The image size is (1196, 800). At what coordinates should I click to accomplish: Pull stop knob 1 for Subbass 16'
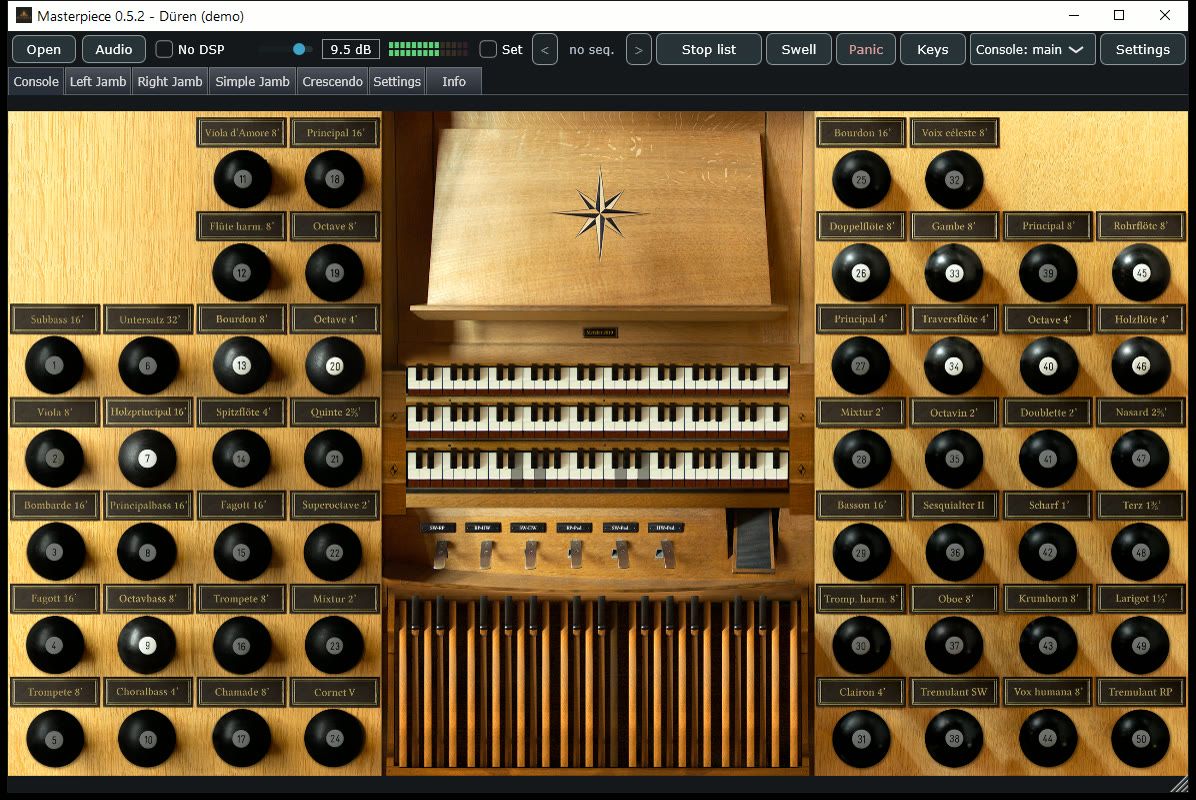[x=54, y=365]
